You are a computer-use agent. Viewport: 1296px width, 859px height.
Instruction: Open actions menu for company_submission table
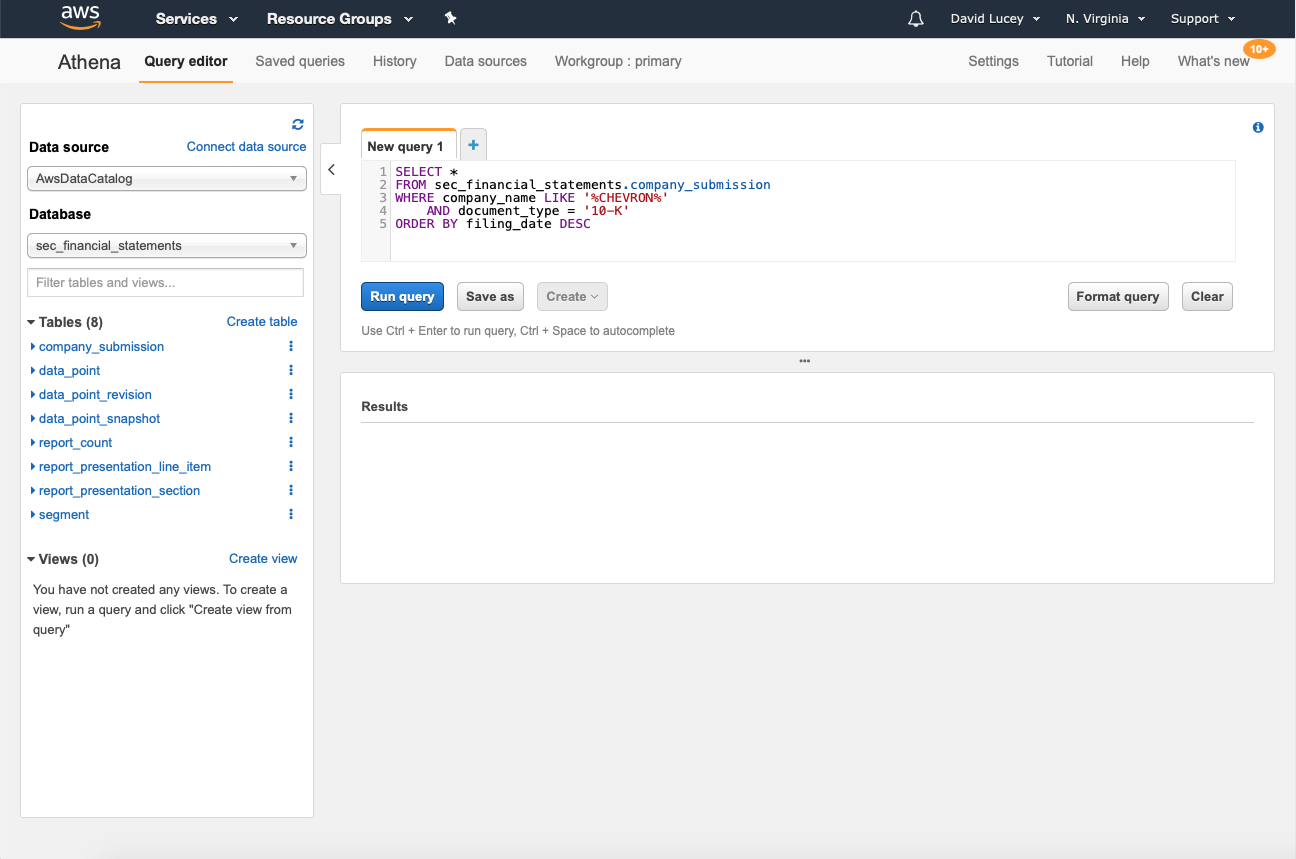coord(291,346)
